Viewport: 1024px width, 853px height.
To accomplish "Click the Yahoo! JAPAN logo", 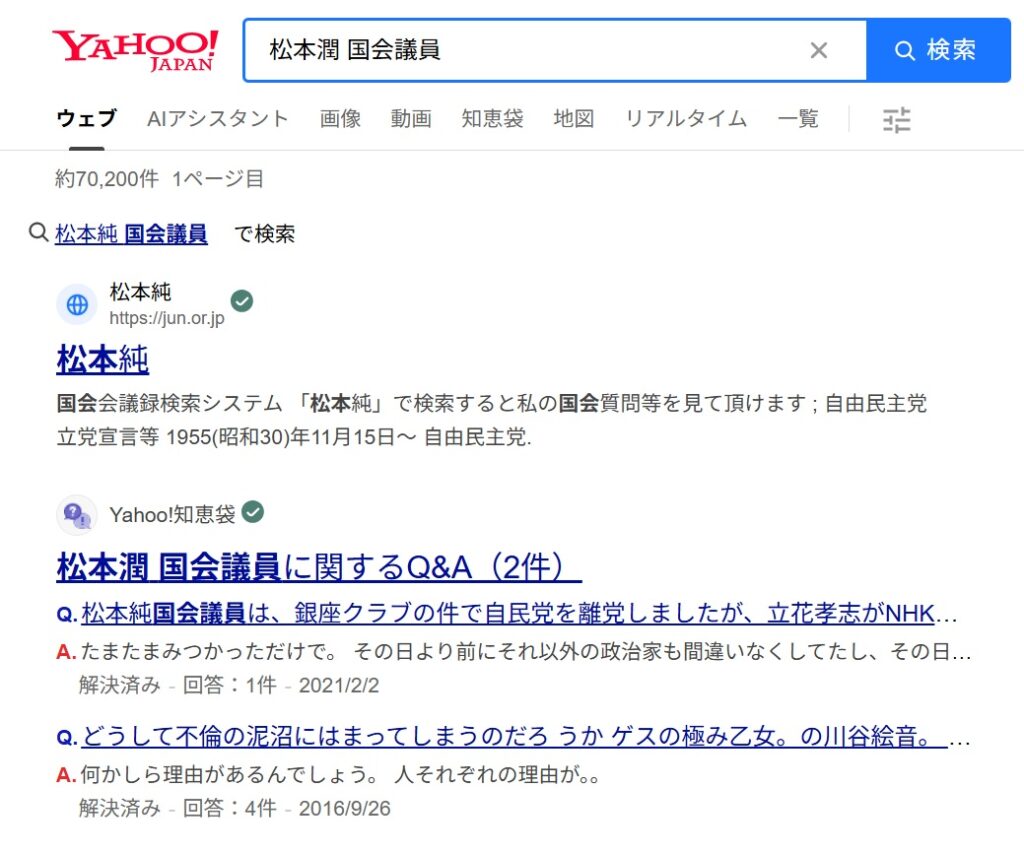I will pos(134,50).
